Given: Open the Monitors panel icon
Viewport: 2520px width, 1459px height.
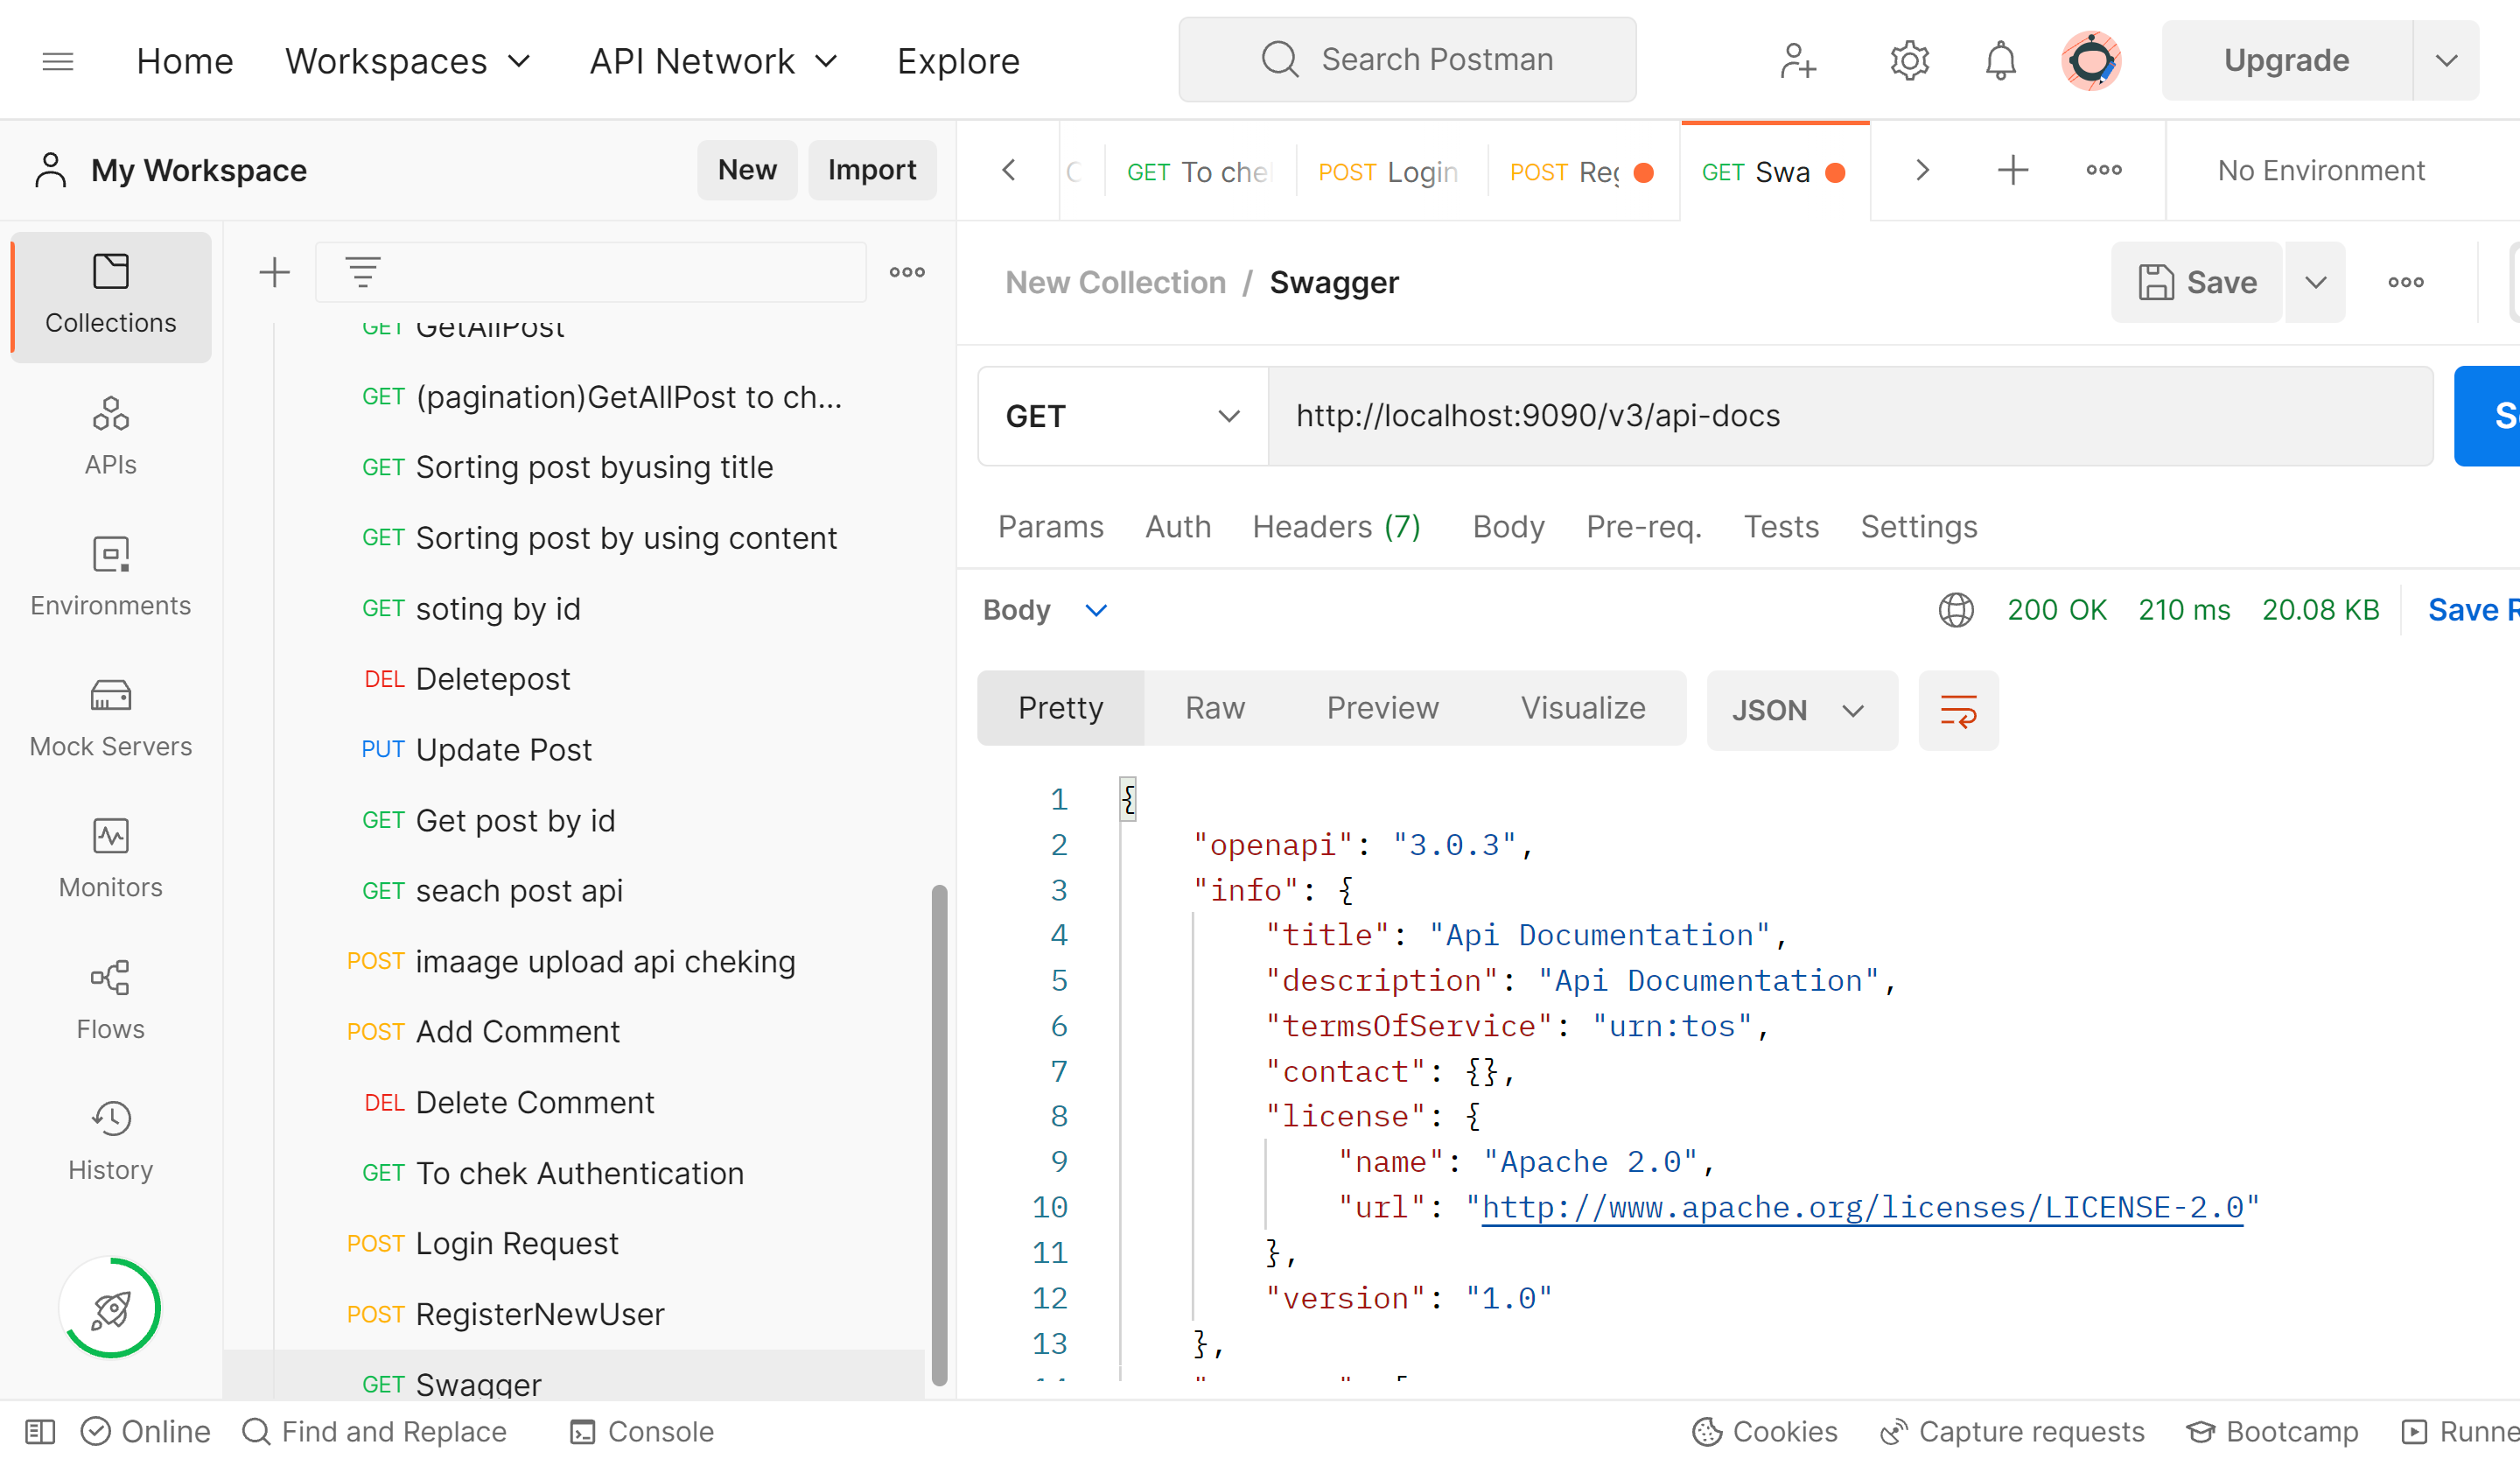Looking at the screenshot, I should tap(110, 858).
